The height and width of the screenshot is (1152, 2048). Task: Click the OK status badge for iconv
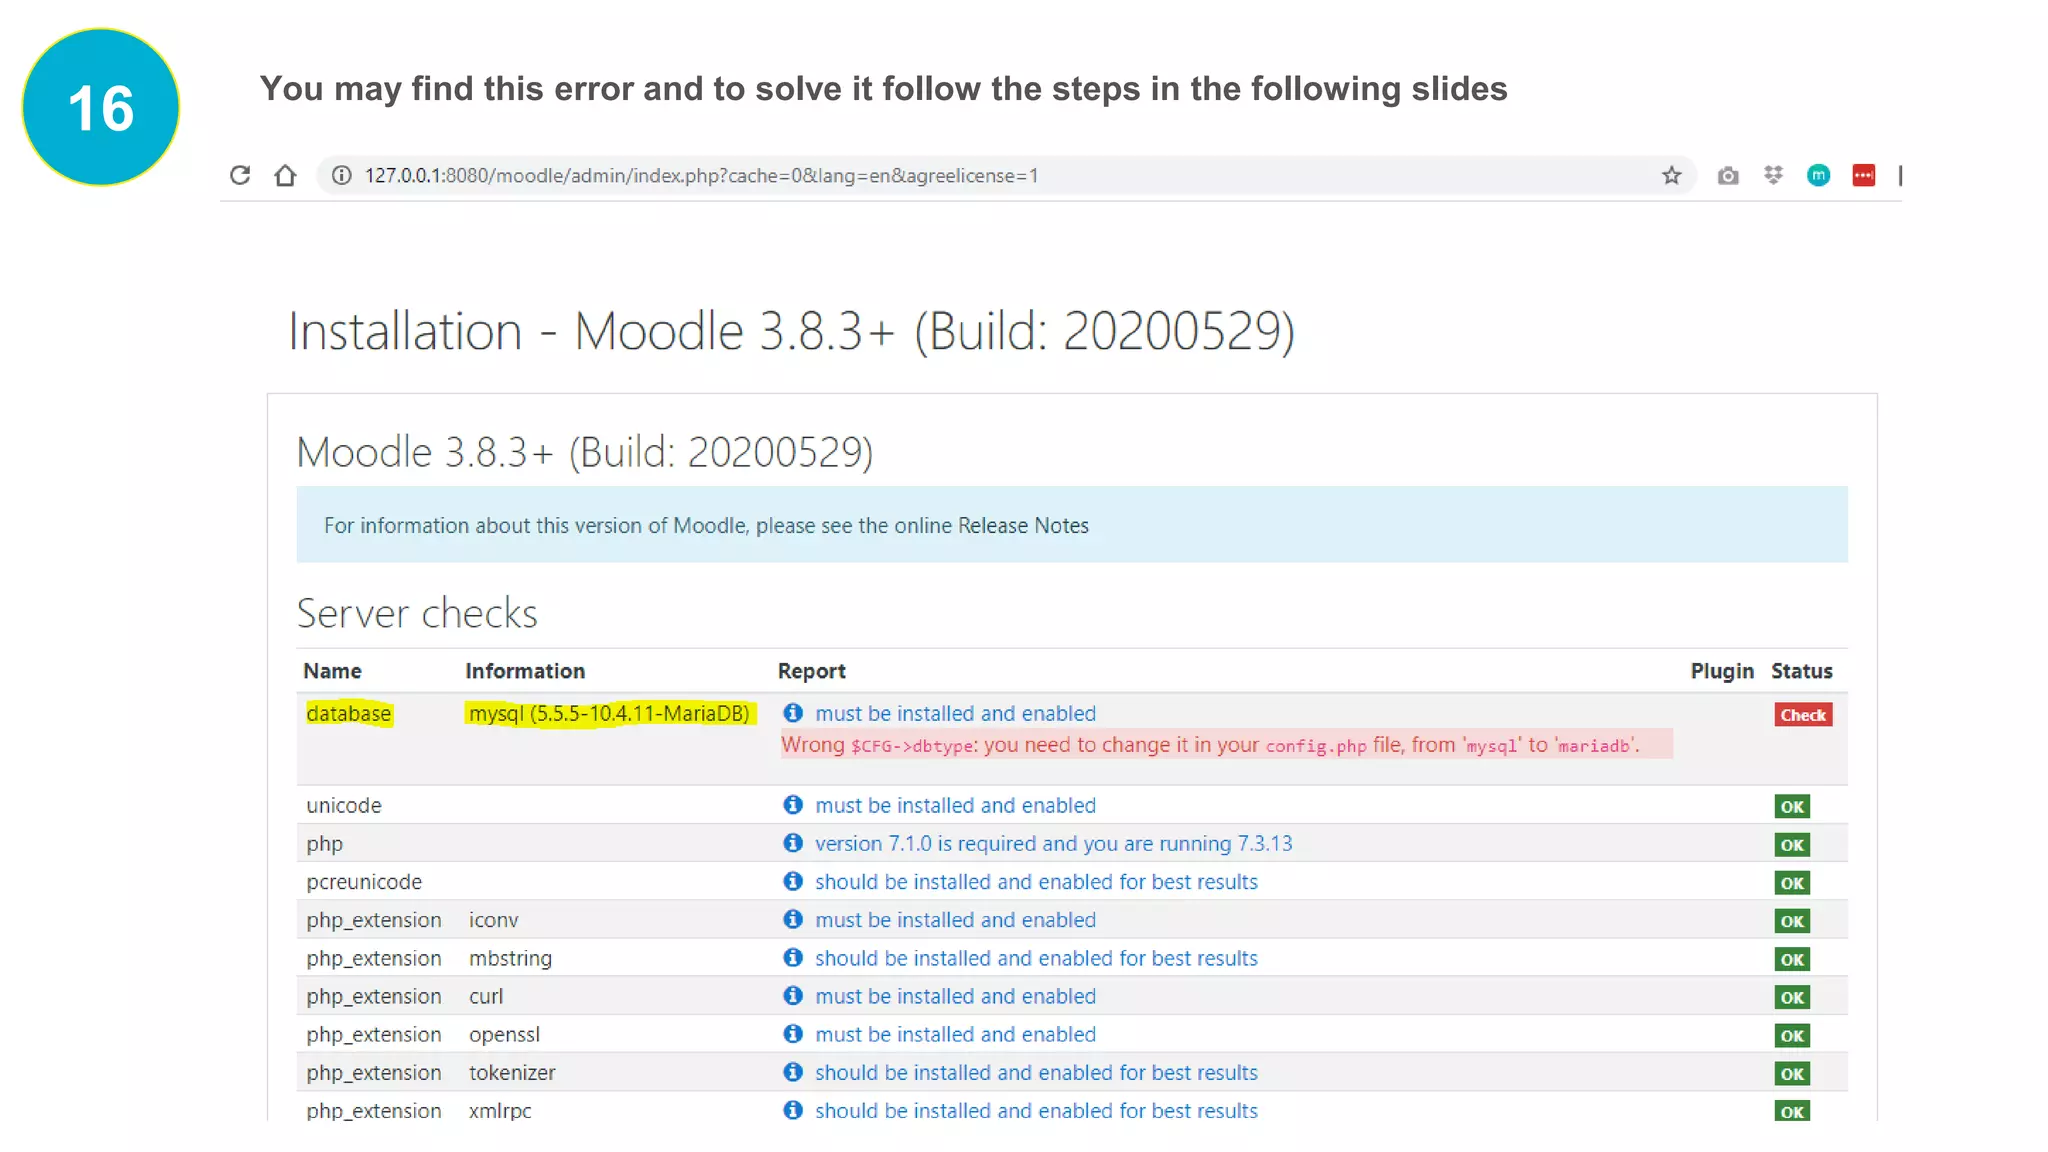[x=1792, y=921]
